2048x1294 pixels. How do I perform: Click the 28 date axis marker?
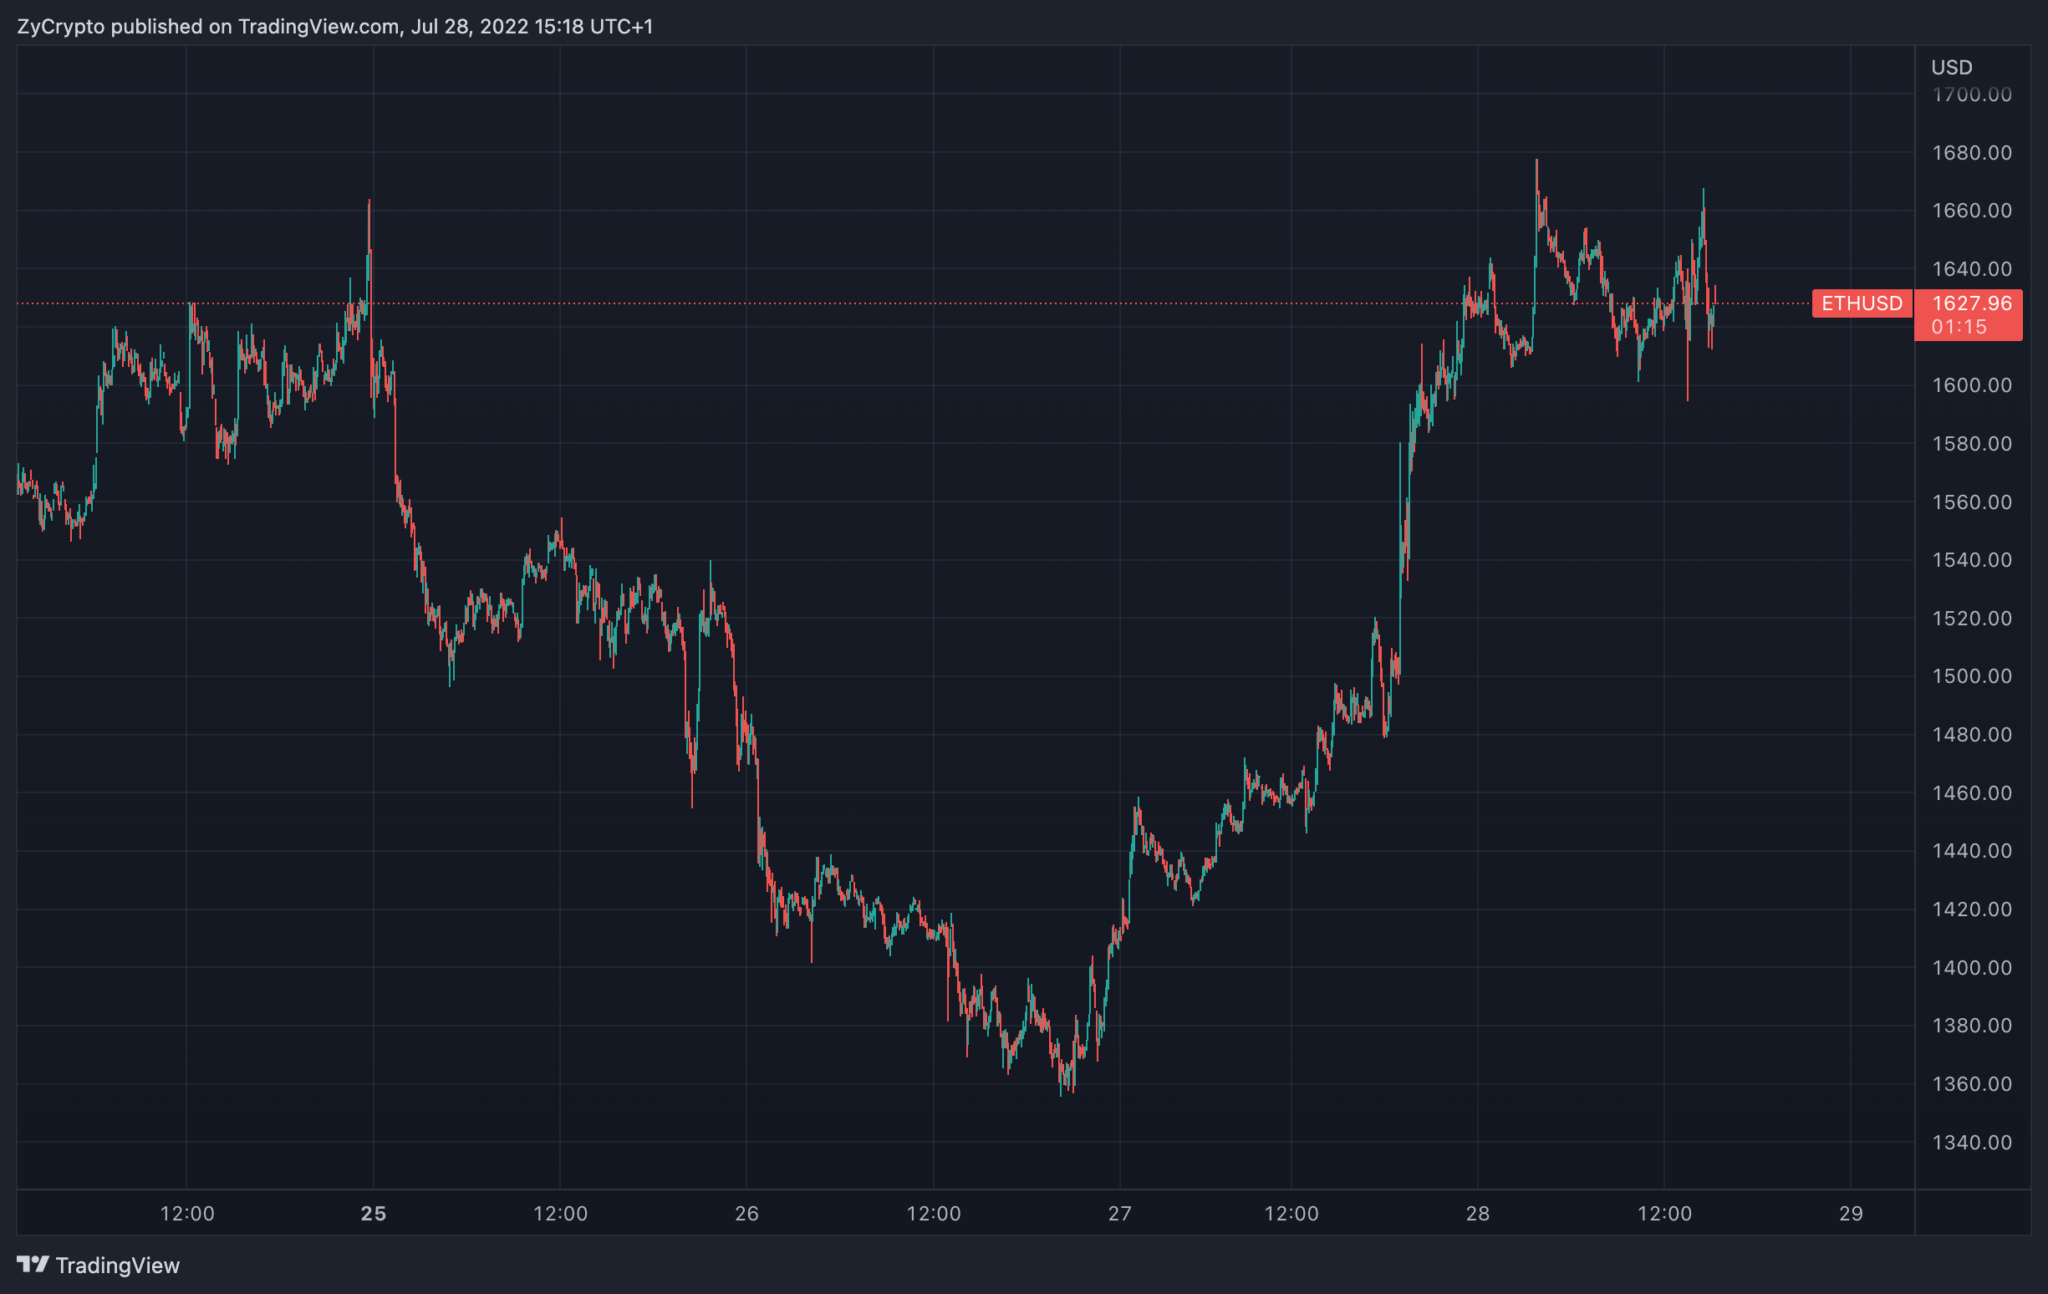click(1477, 1213)
